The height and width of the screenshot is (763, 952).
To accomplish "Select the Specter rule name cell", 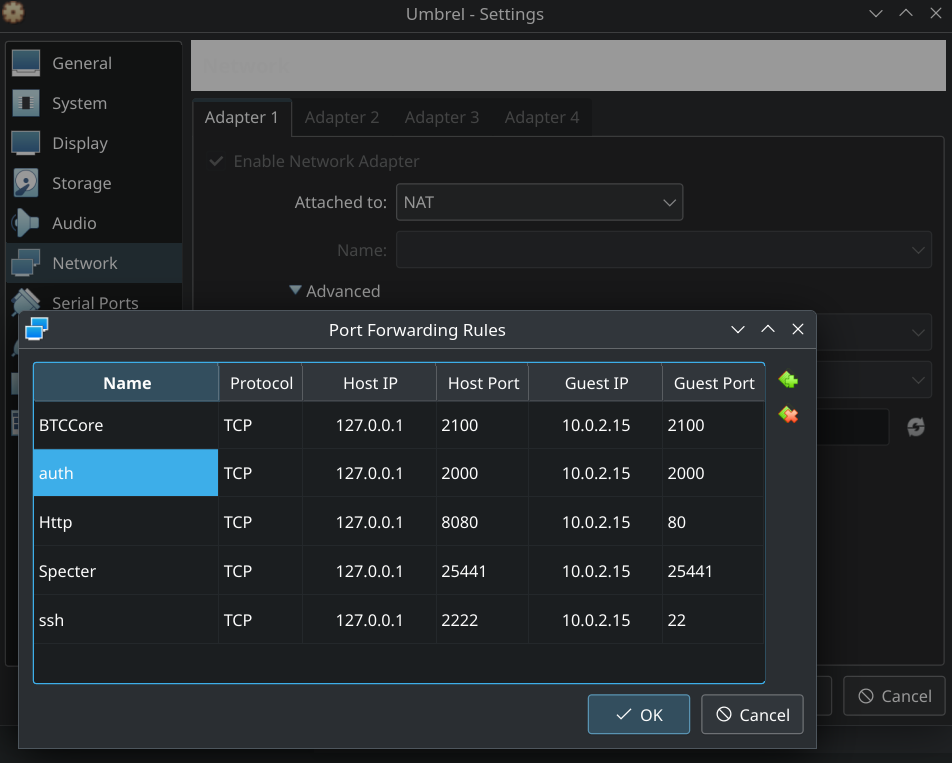I will click(x=126, y=571).
